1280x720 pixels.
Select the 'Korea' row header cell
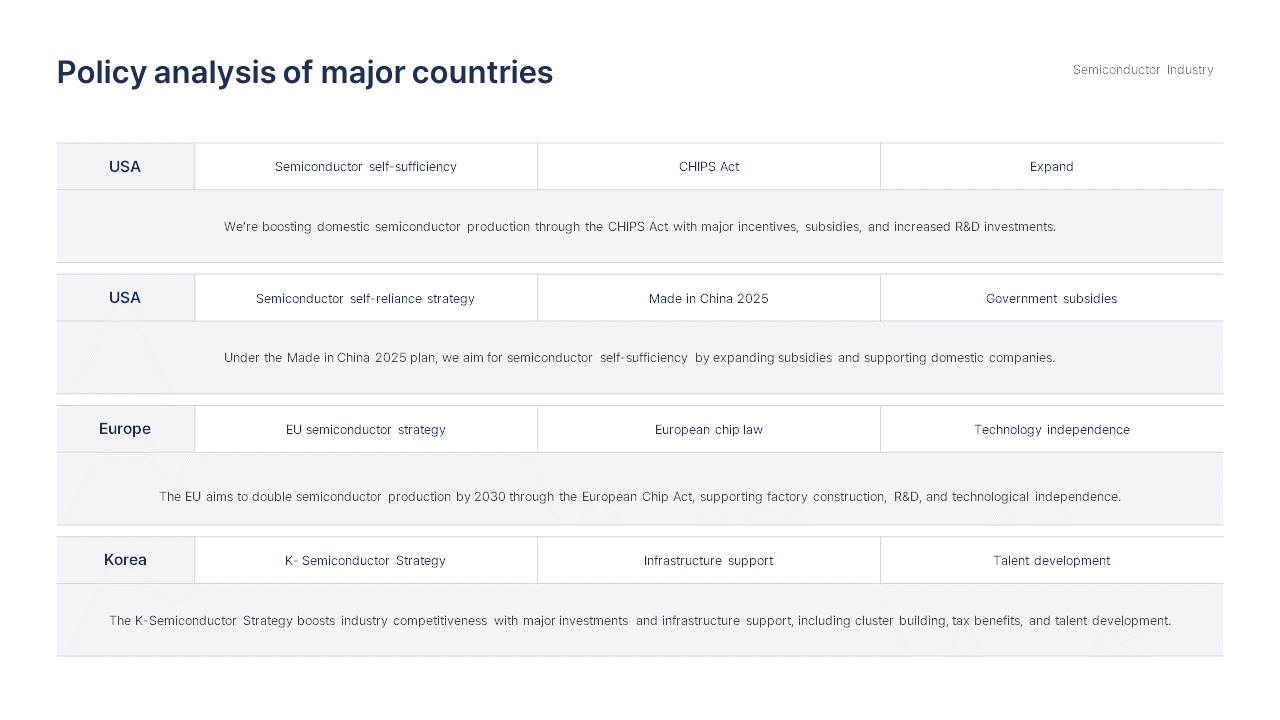pos(125,560)
